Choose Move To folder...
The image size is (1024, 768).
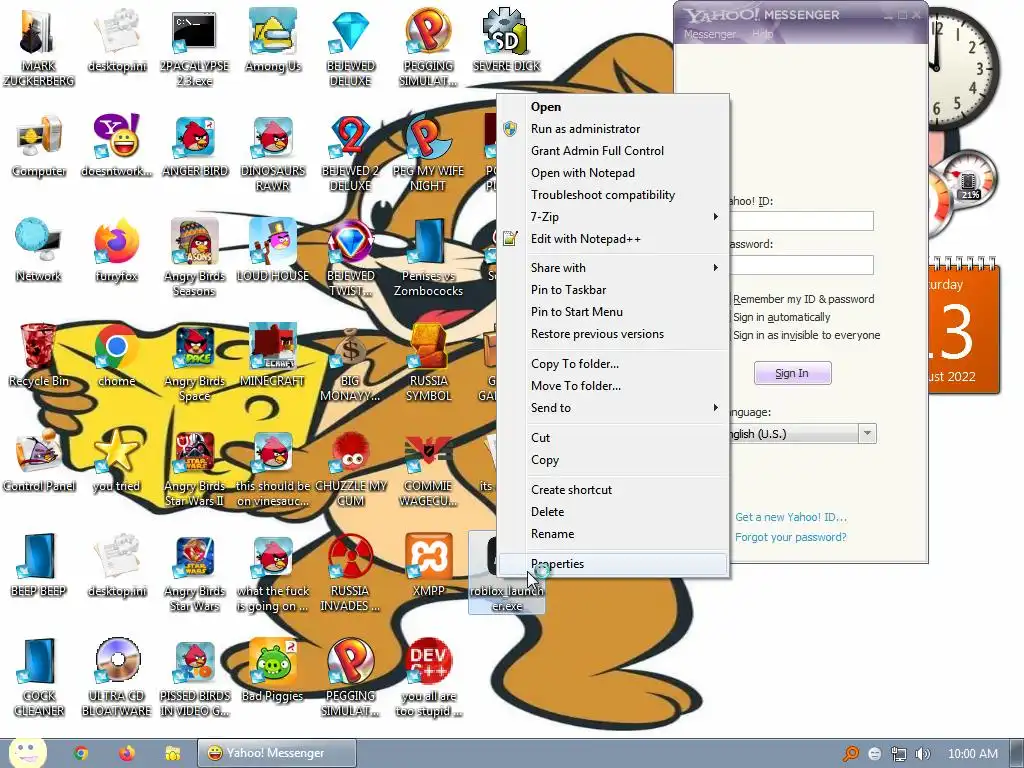(x=613, y=386)
